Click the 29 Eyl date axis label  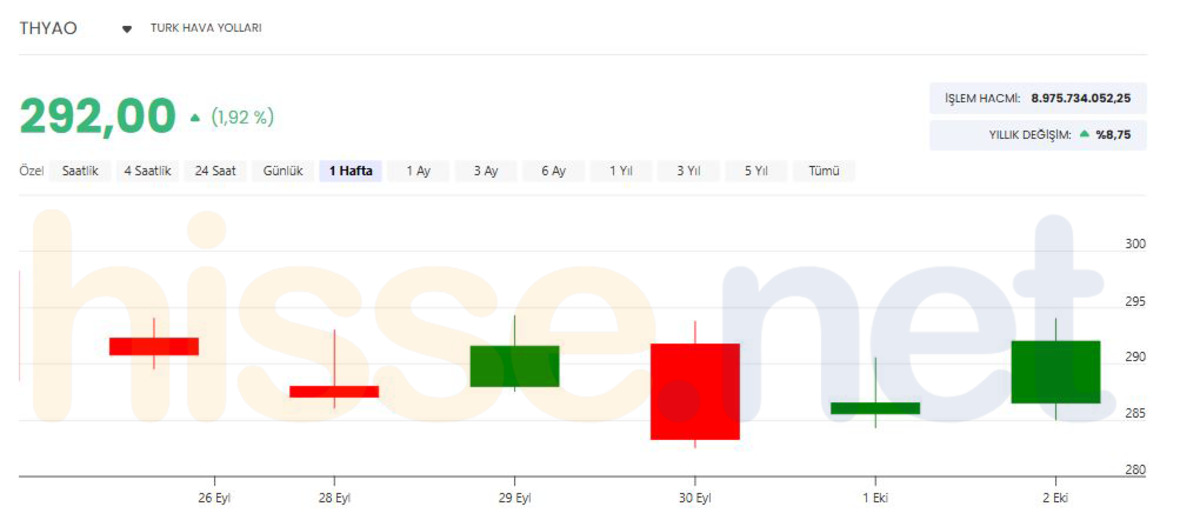point(514,498)
